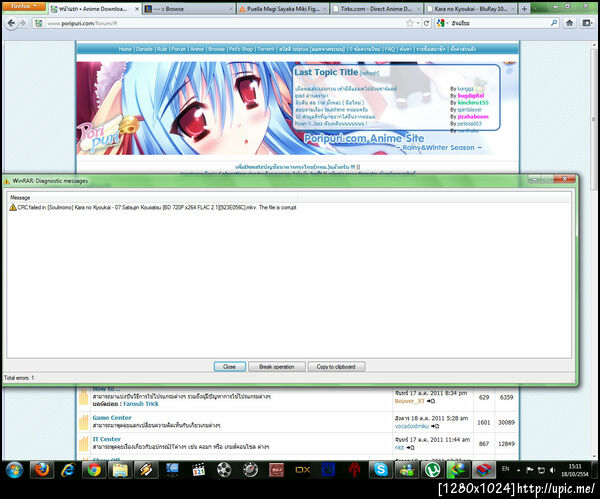Click the Break operation button

tap(277, 367)
